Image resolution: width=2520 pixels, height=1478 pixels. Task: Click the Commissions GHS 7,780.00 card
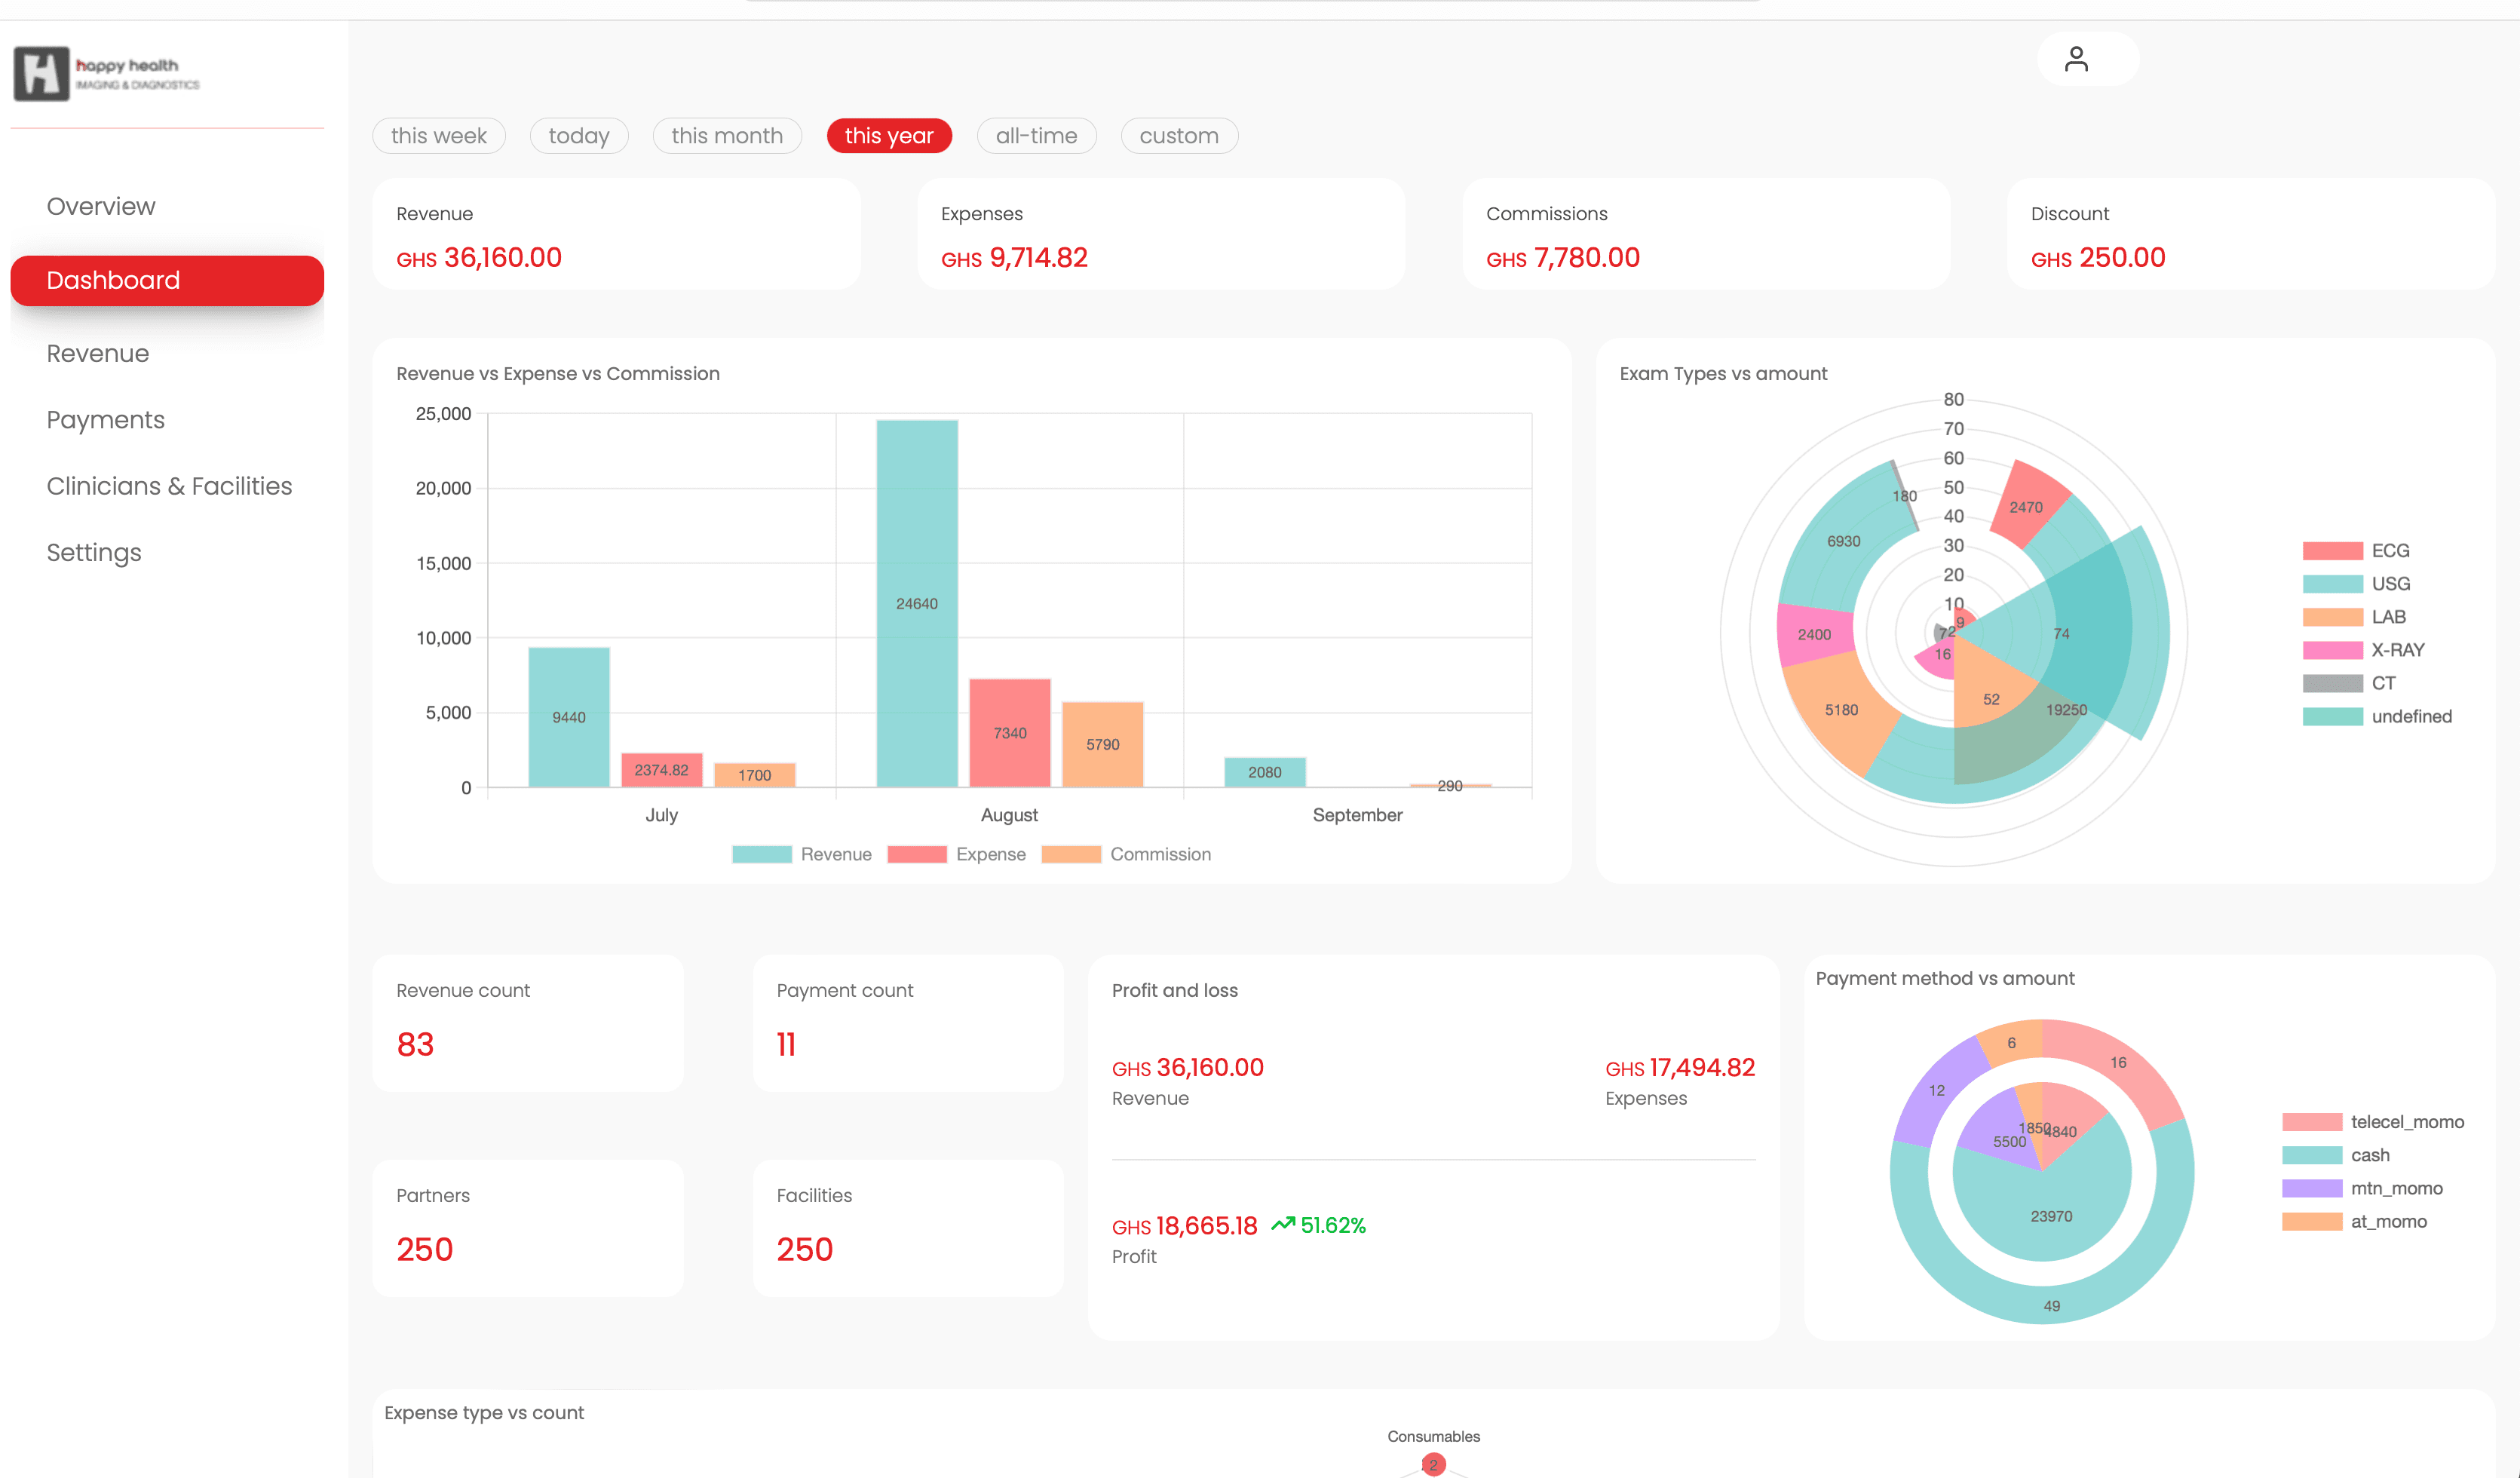(1706, 234)
